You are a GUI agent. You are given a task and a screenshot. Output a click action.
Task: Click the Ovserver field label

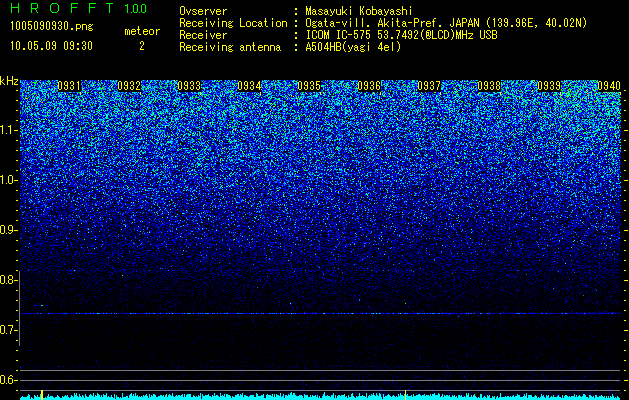[x=203, y=11]
